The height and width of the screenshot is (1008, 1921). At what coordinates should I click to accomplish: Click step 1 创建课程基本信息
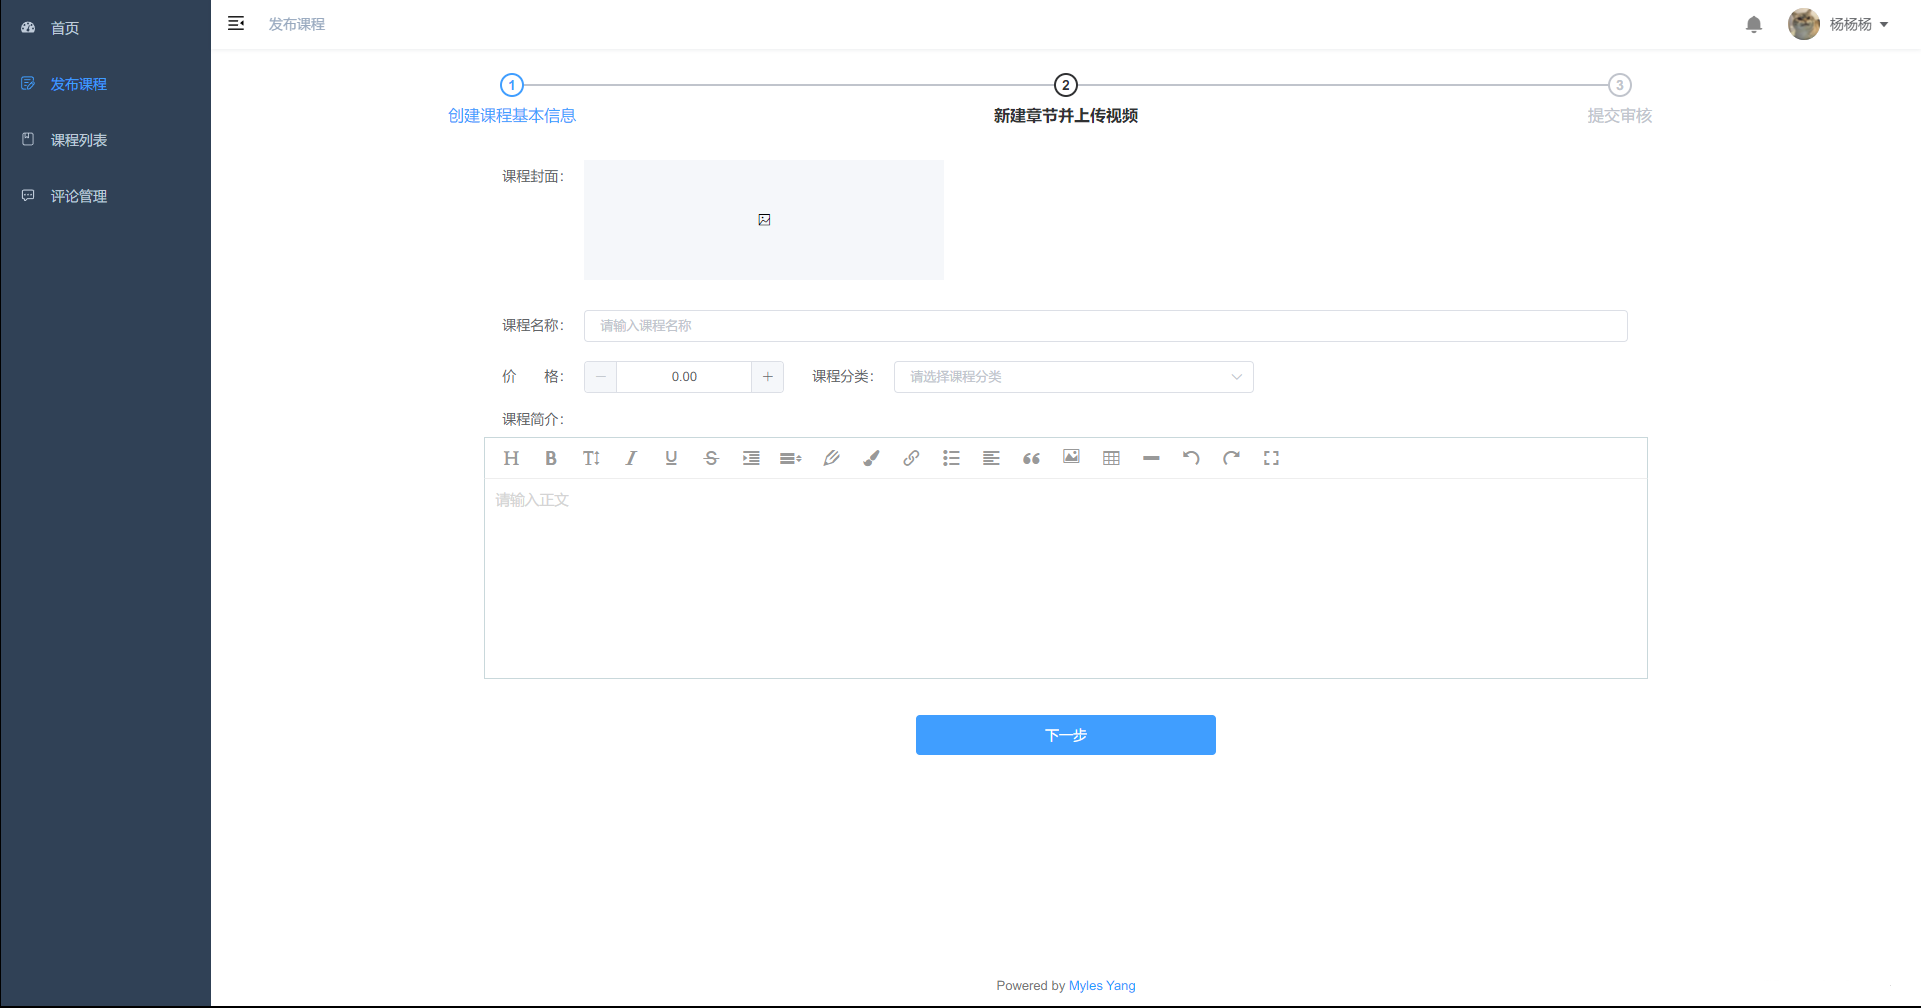(512, 100)
